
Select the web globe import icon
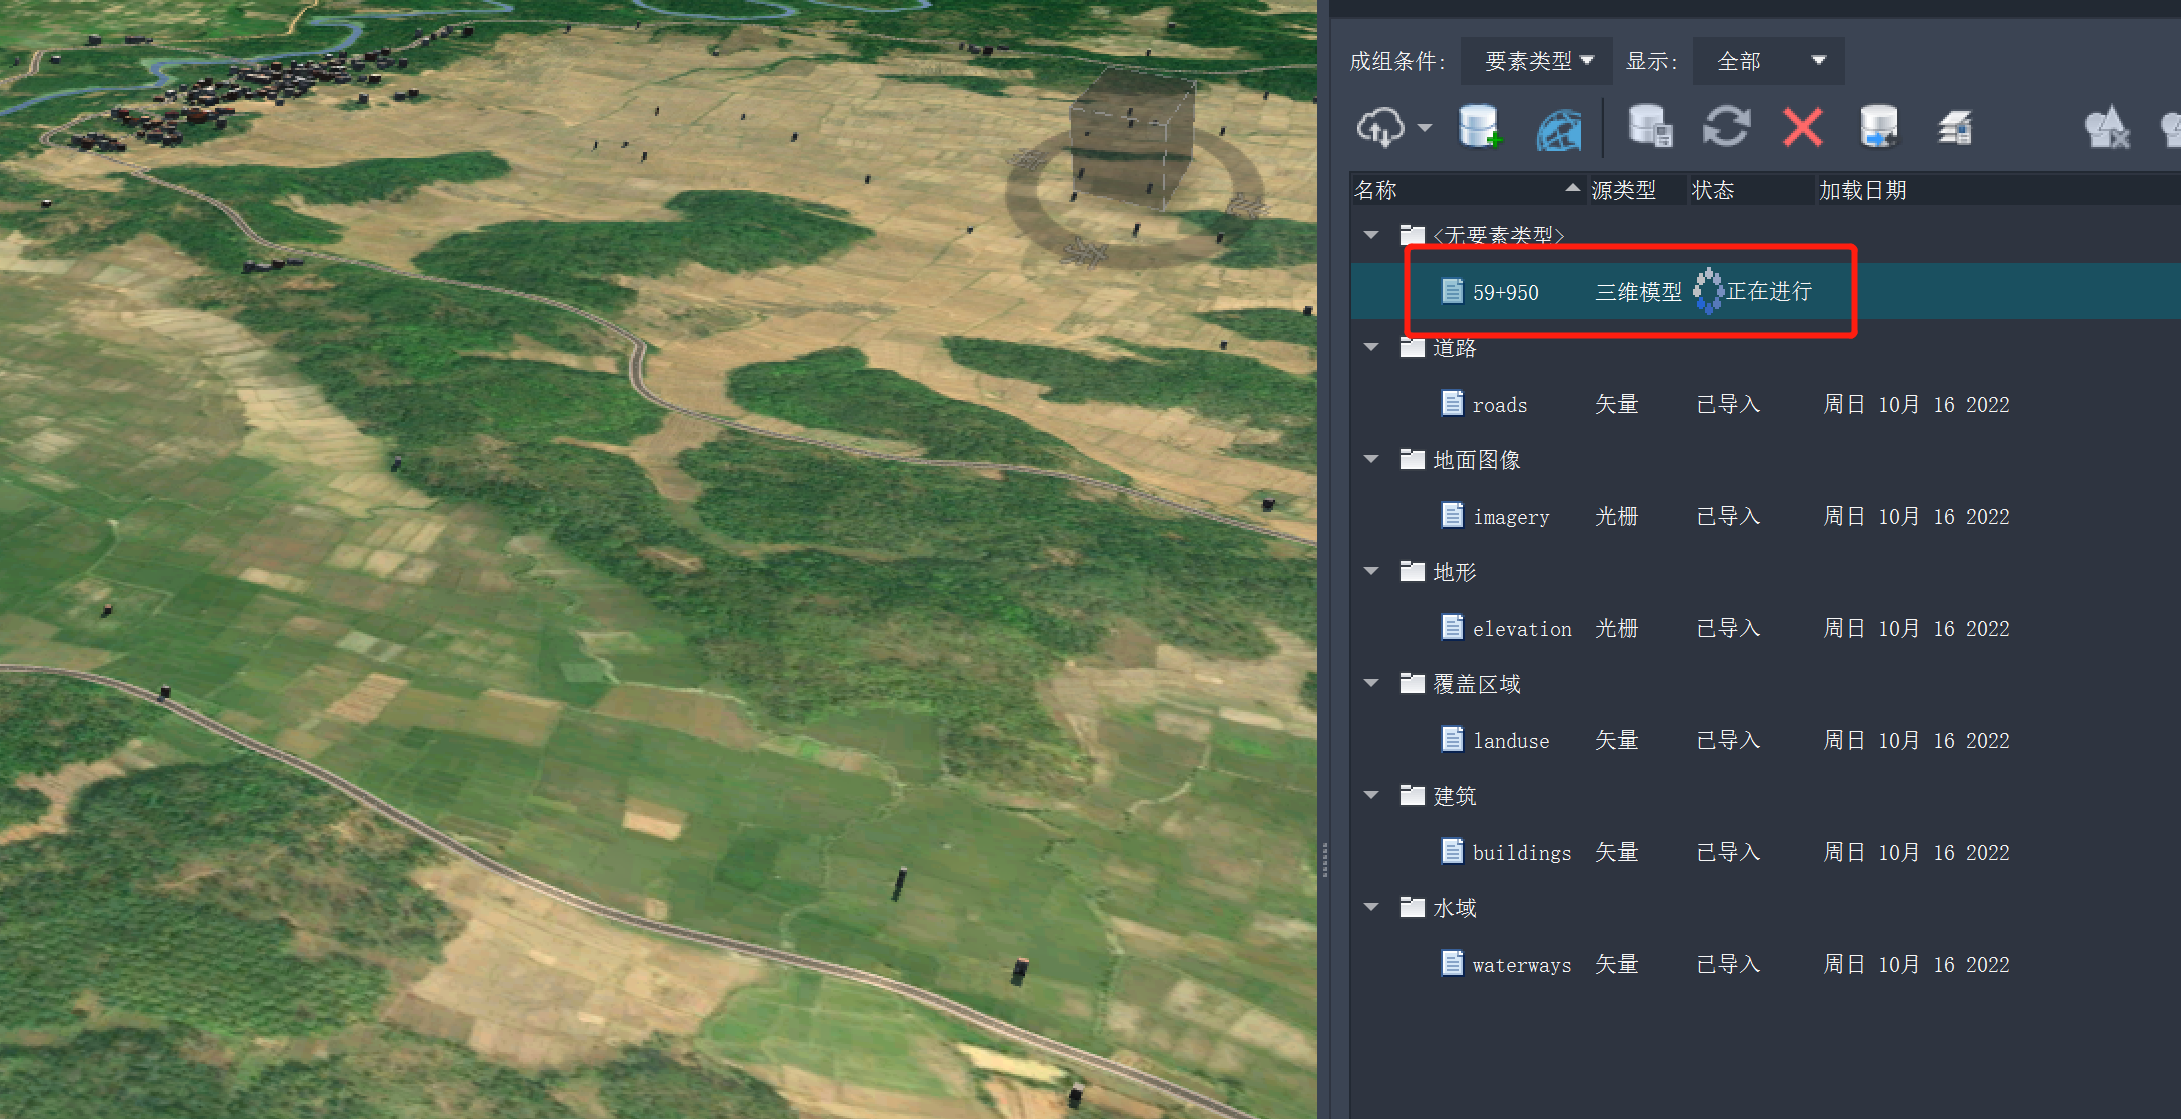click(1557, 128)
